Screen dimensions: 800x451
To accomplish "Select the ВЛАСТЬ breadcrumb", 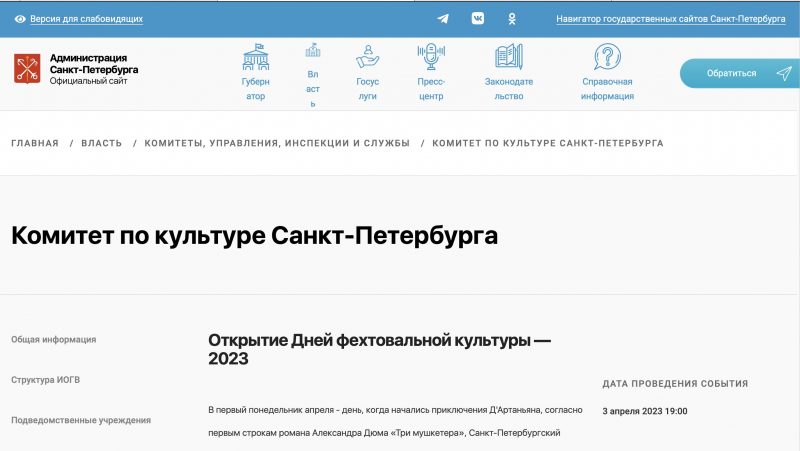I will tap(101, 143).
